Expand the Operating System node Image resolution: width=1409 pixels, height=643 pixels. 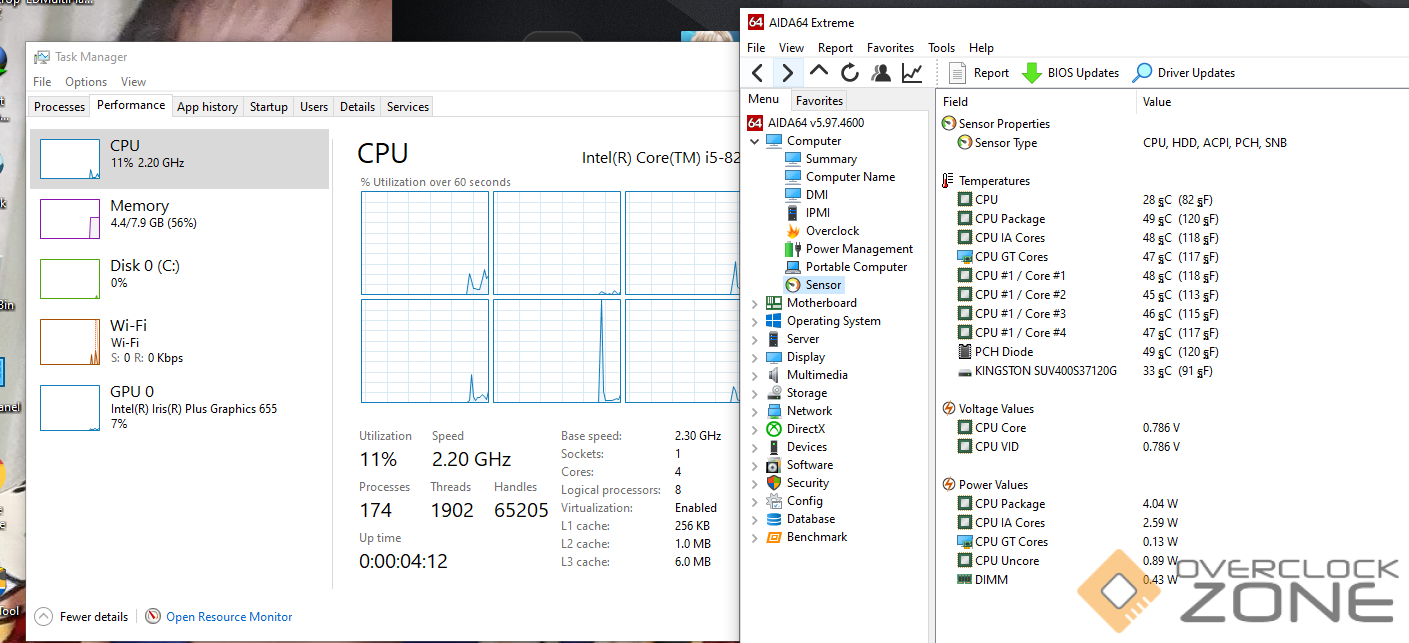[754, 321]
